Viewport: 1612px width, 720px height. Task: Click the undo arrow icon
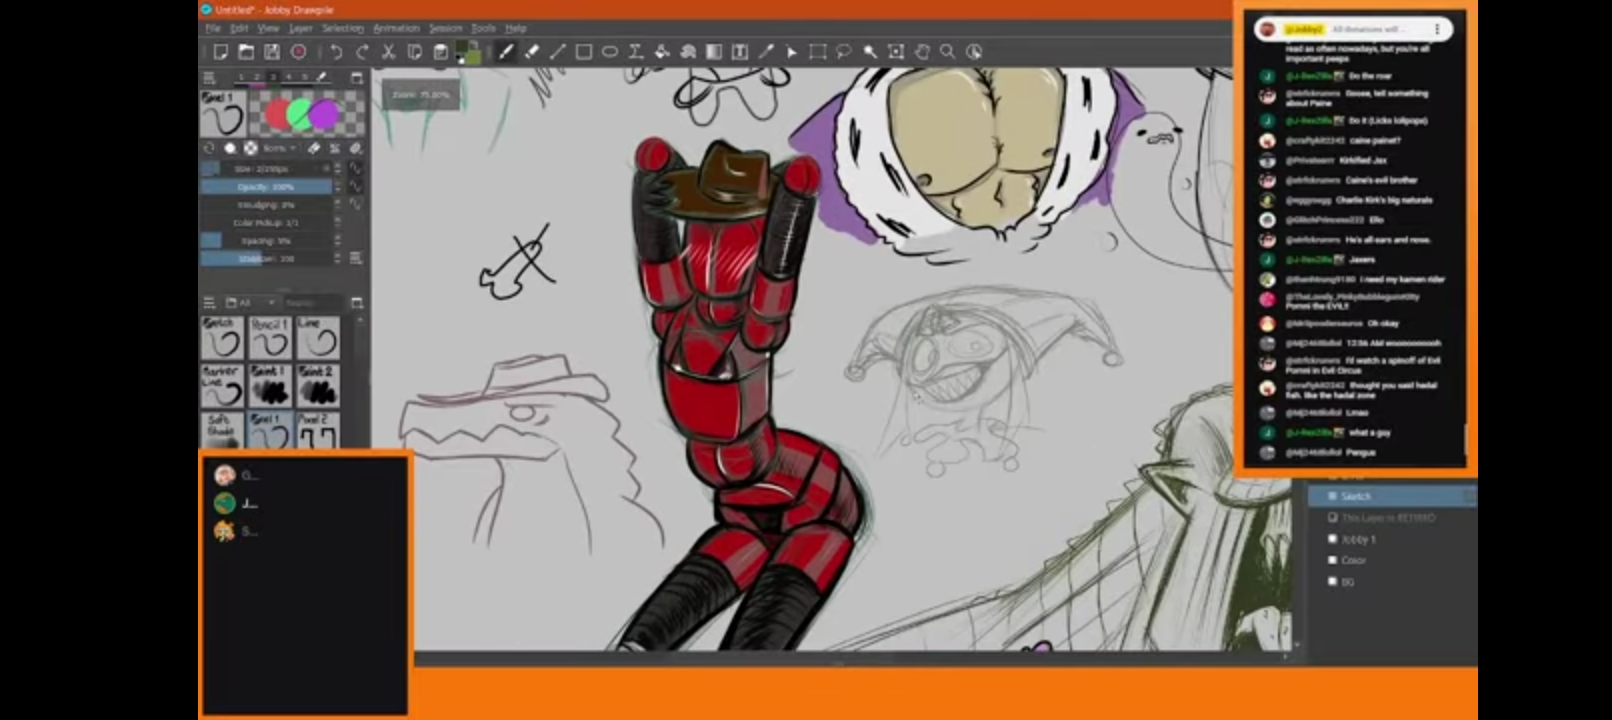(336, 52)
